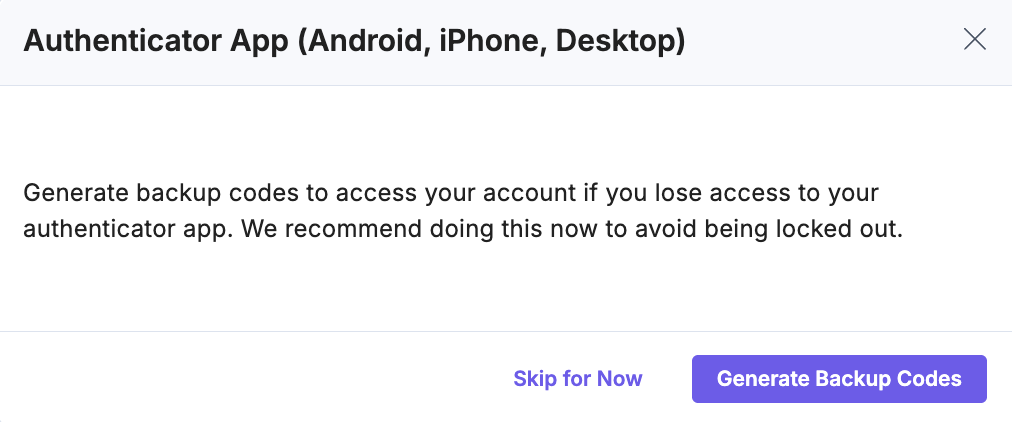Click the backup codes description text
The height and width of the screenshot is (422, 1012).
462,210
